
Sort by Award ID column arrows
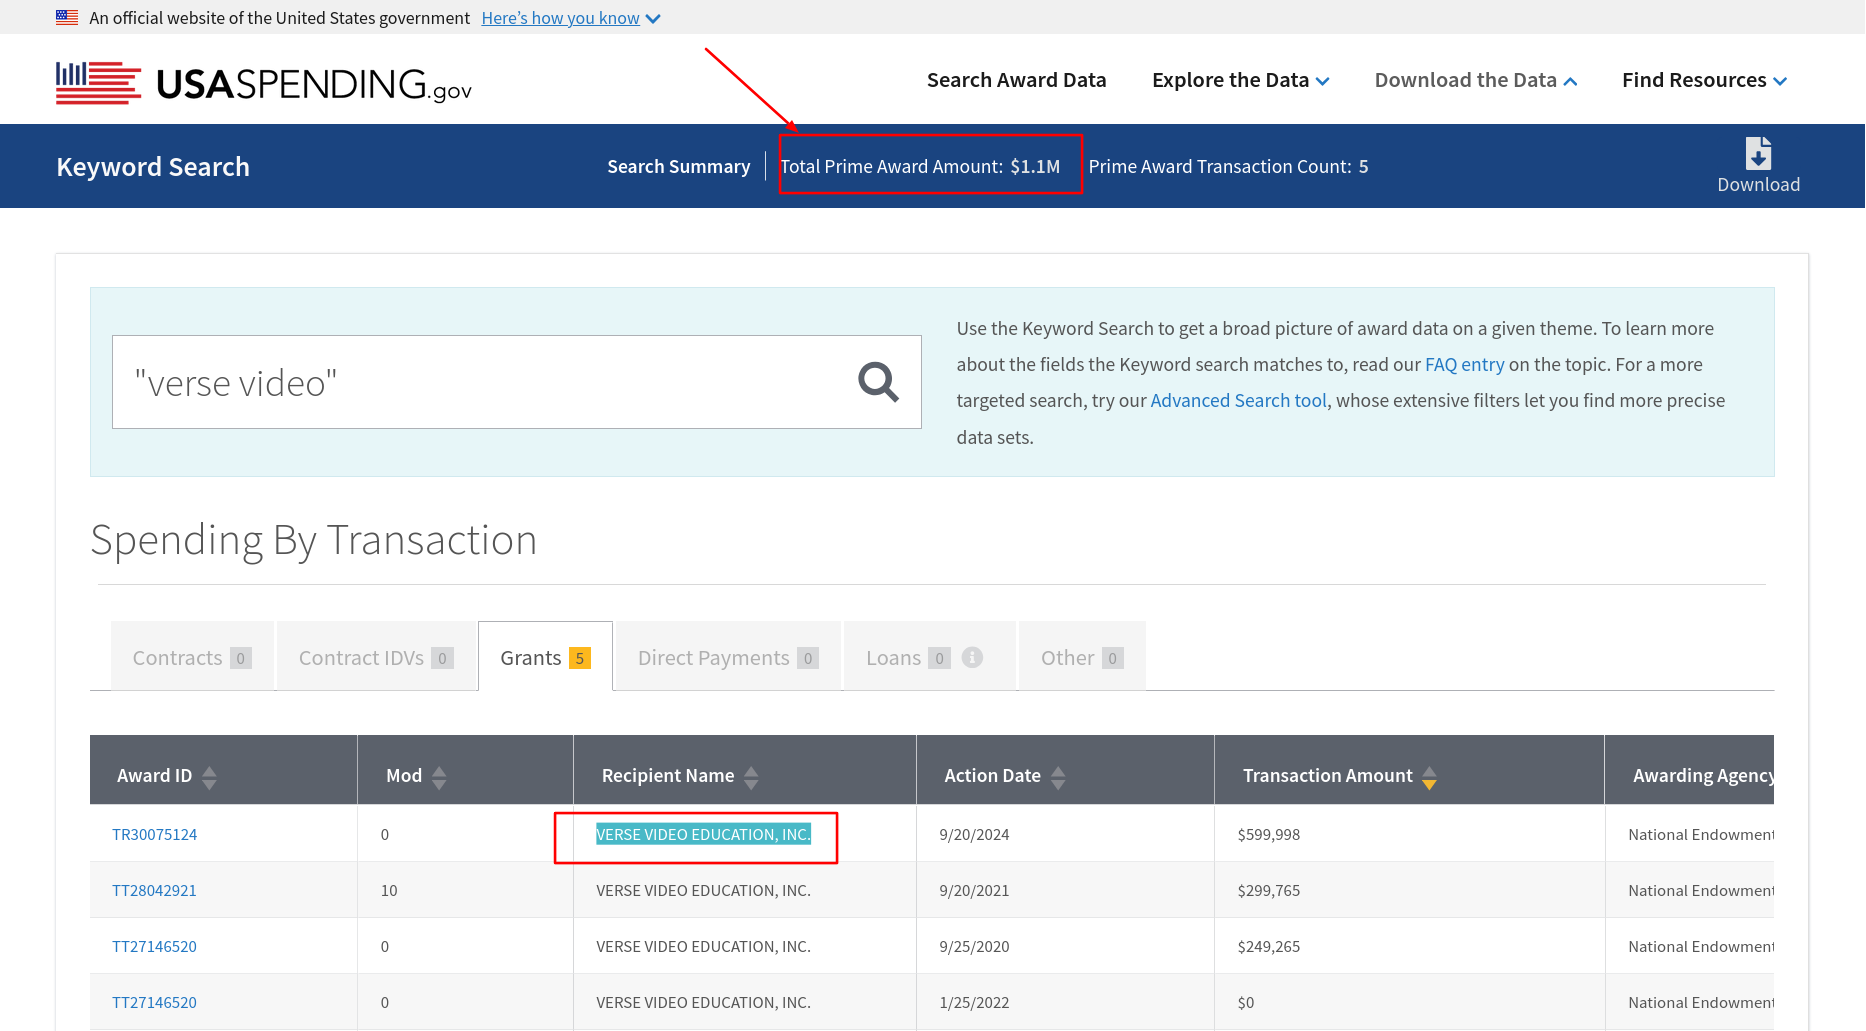(x=209, y=777)
